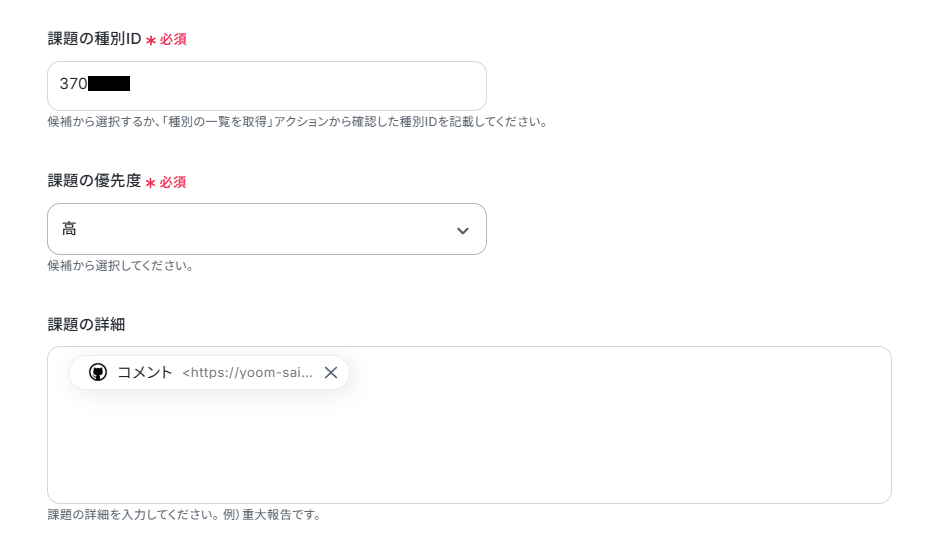Image resolution: width=931 pixels, height=545 pixels.
Task: Select the コメント label in the chip
Action: [144, 372]
